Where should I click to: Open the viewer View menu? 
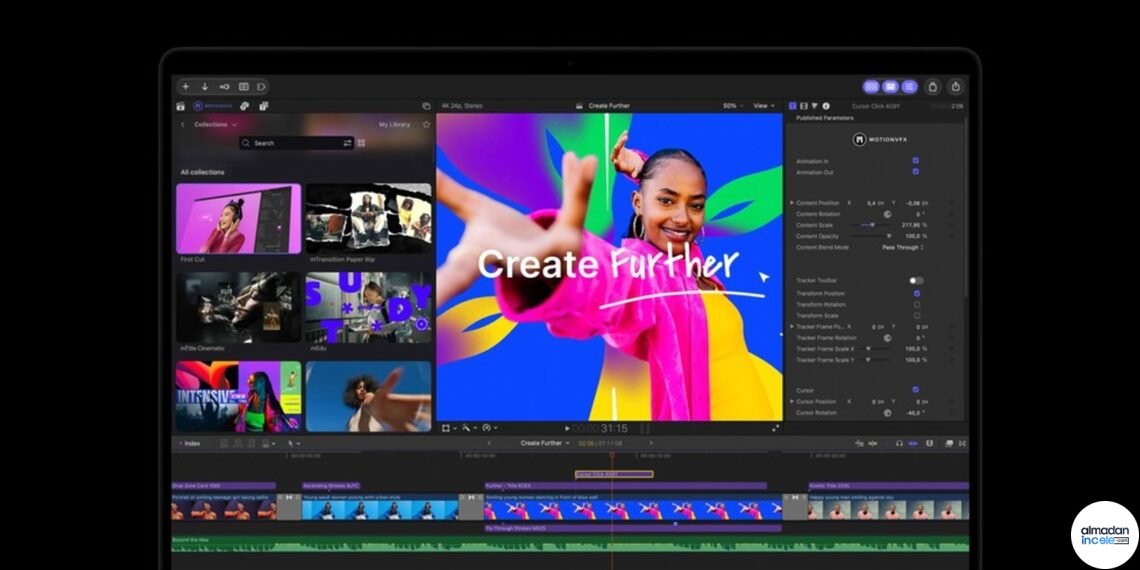point(763,106)
